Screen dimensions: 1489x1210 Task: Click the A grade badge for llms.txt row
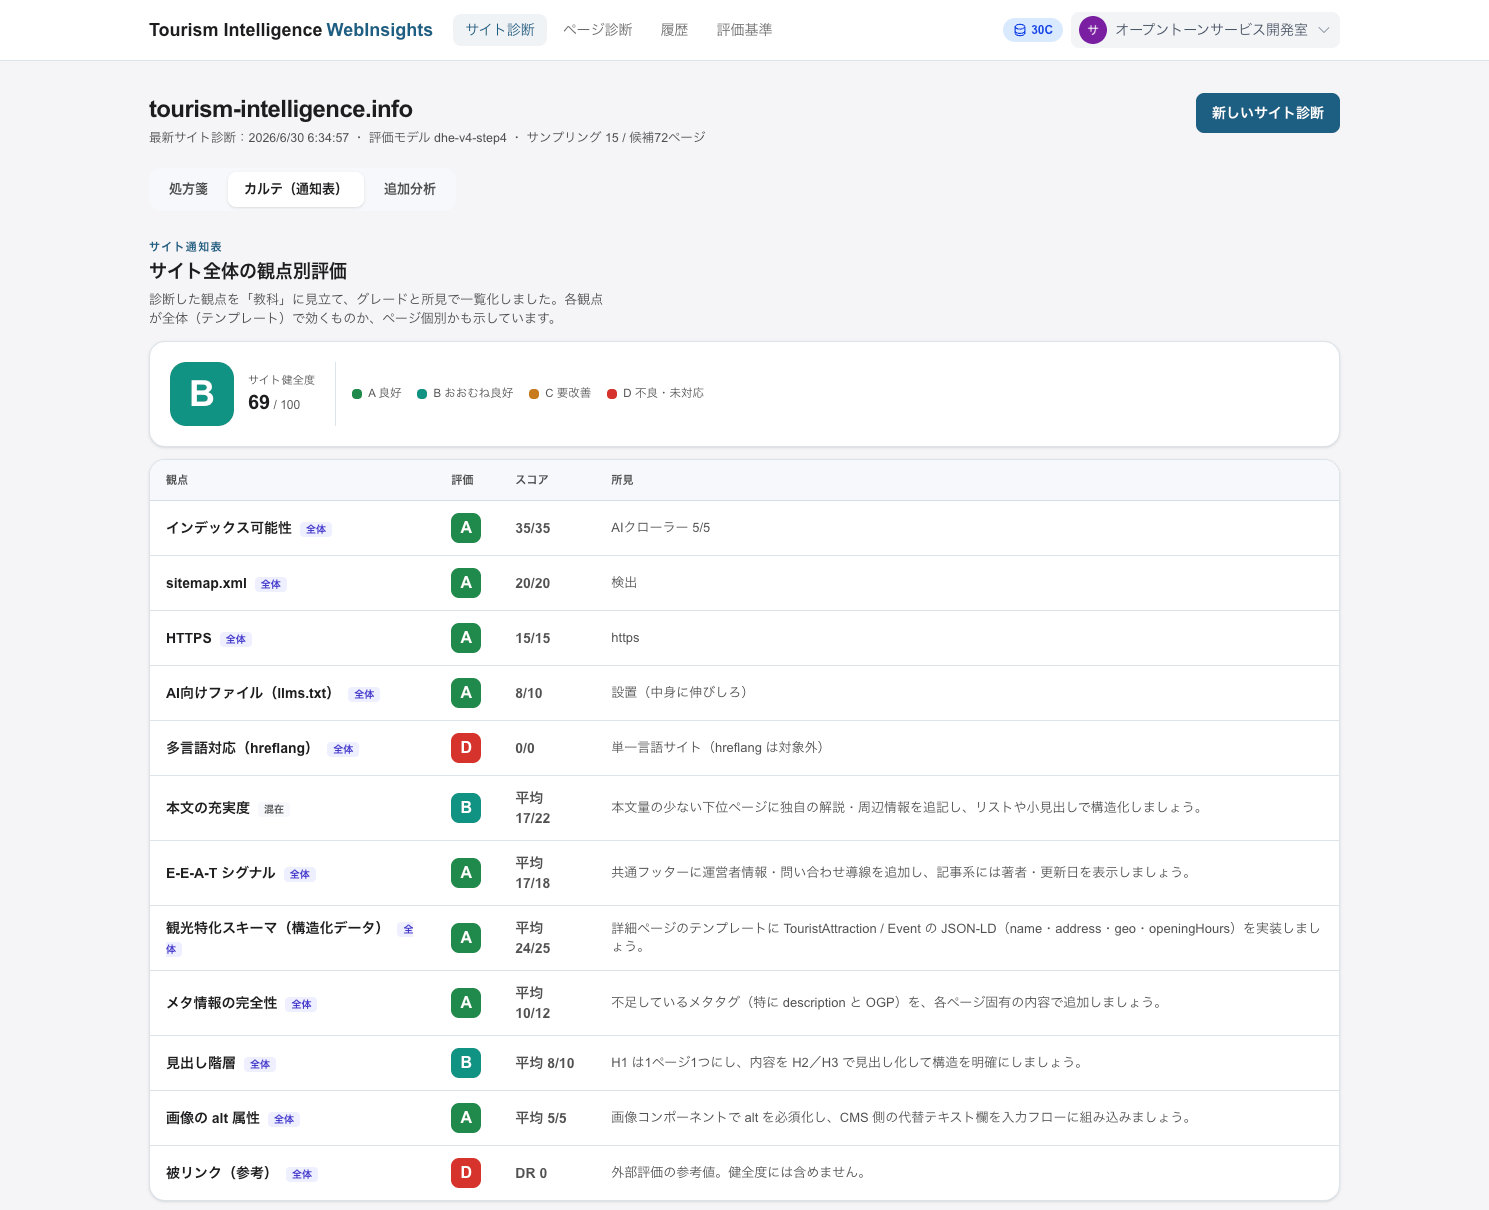coord(466,693)
